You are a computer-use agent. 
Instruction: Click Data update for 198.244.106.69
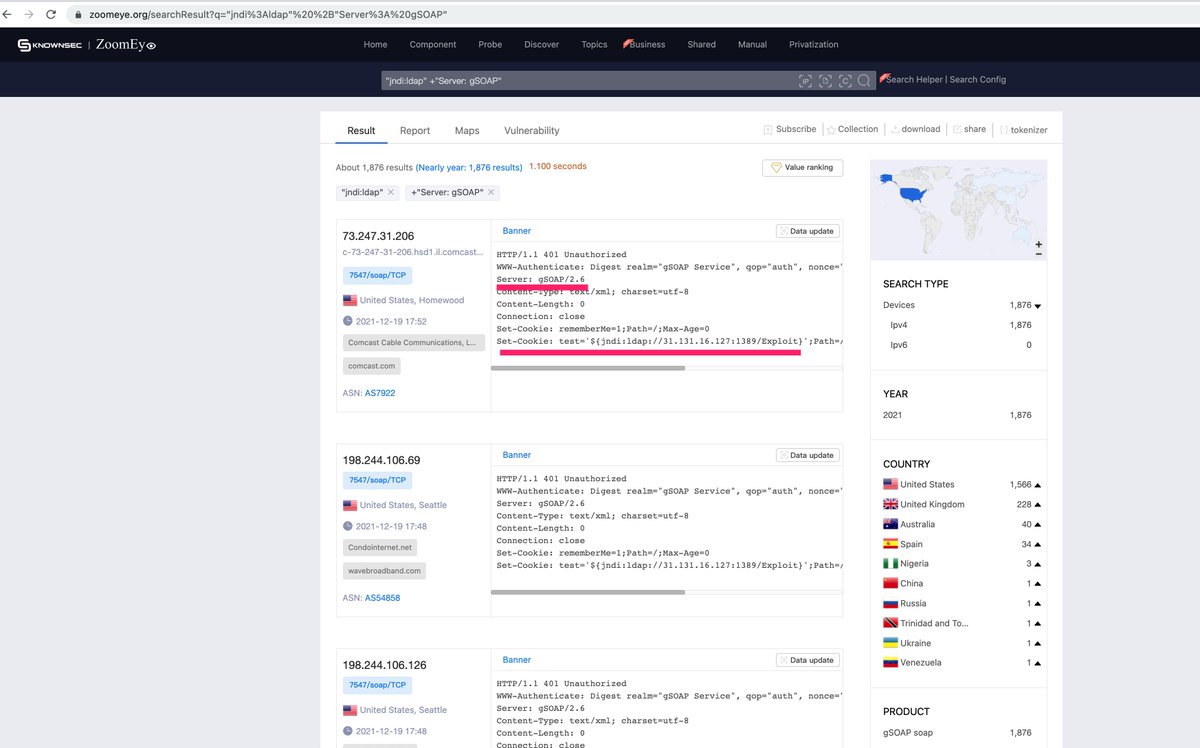coord(807,455)
